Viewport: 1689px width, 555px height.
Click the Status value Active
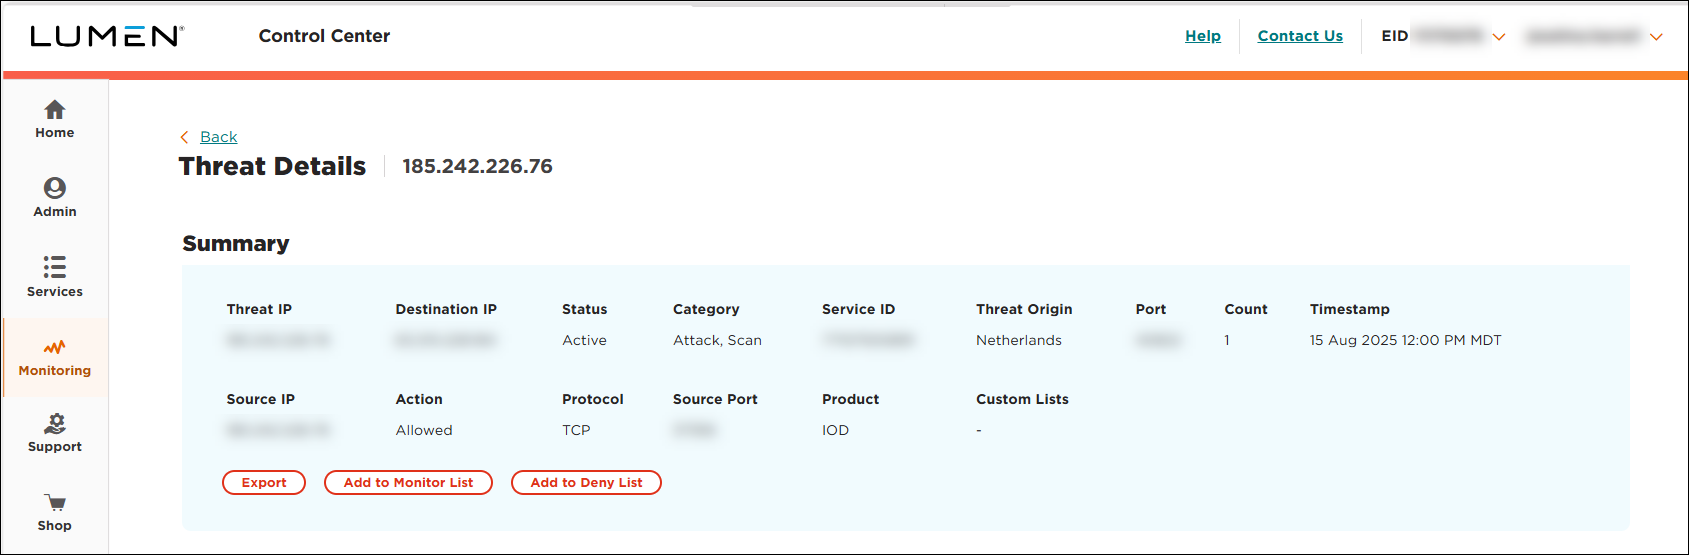tap(584, 340)
